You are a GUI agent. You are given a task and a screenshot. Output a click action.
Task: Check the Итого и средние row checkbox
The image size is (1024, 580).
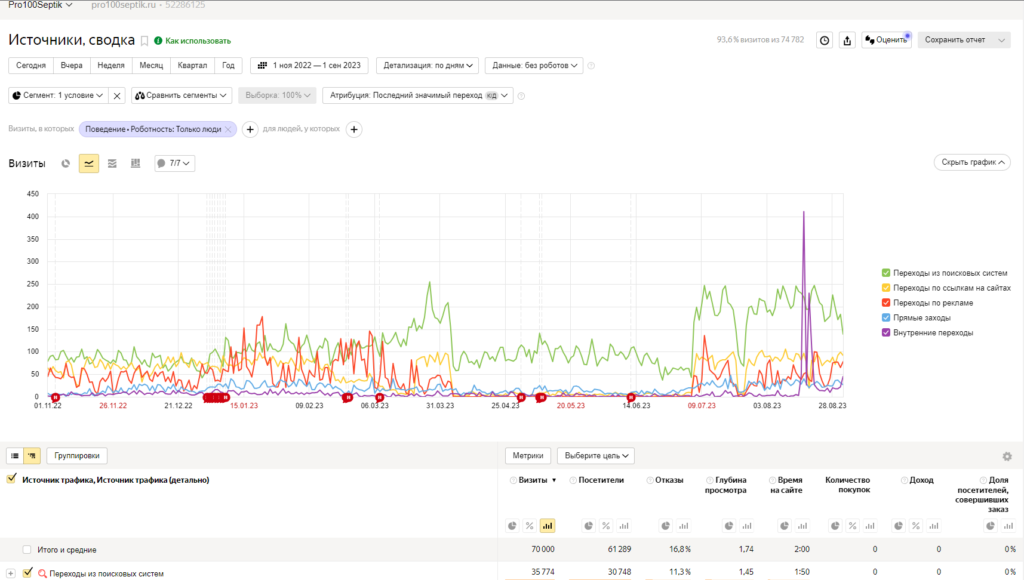27,550
